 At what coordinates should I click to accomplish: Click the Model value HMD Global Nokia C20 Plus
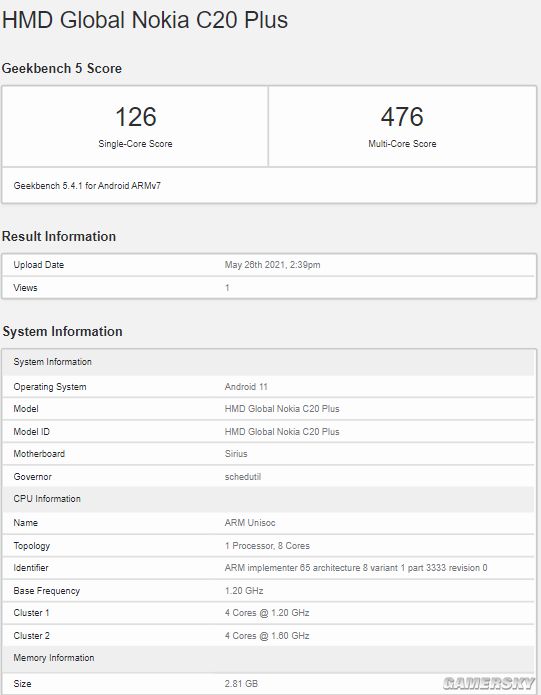coord(282,409)
